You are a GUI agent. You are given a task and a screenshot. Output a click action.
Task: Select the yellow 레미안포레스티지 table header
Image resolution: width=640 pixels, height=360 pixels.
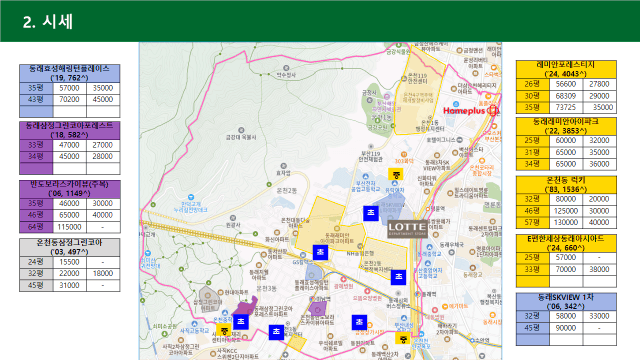566,69
